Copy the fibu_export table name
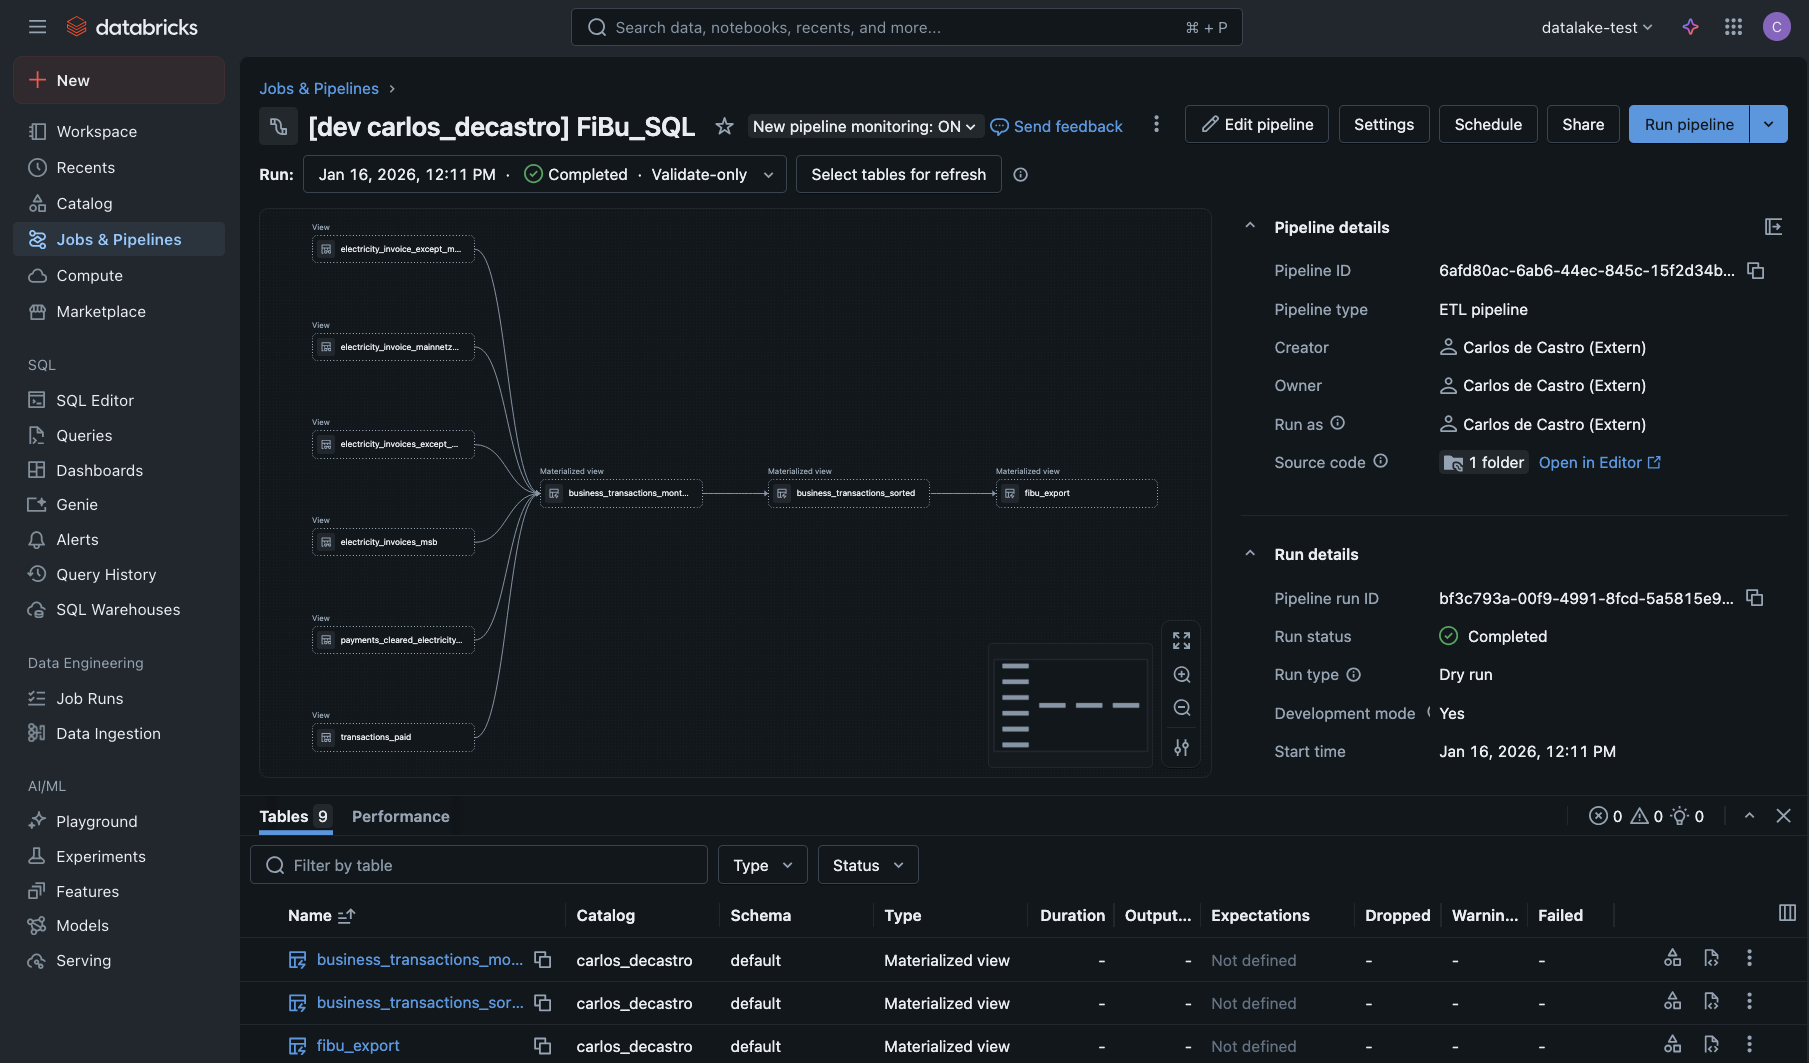The height and width of the screenshot is (1063, 1809). click(542, 1046)
